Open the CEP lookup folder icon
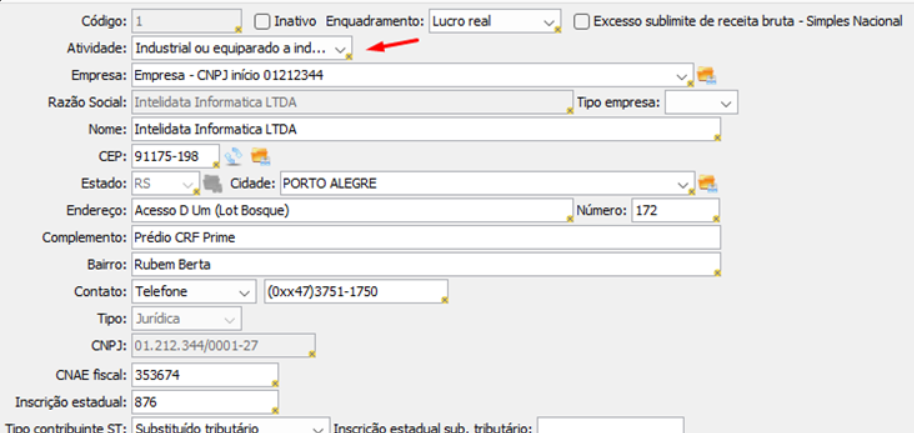Viewport: 914px width, 433px height. click(x=261, y=156)
